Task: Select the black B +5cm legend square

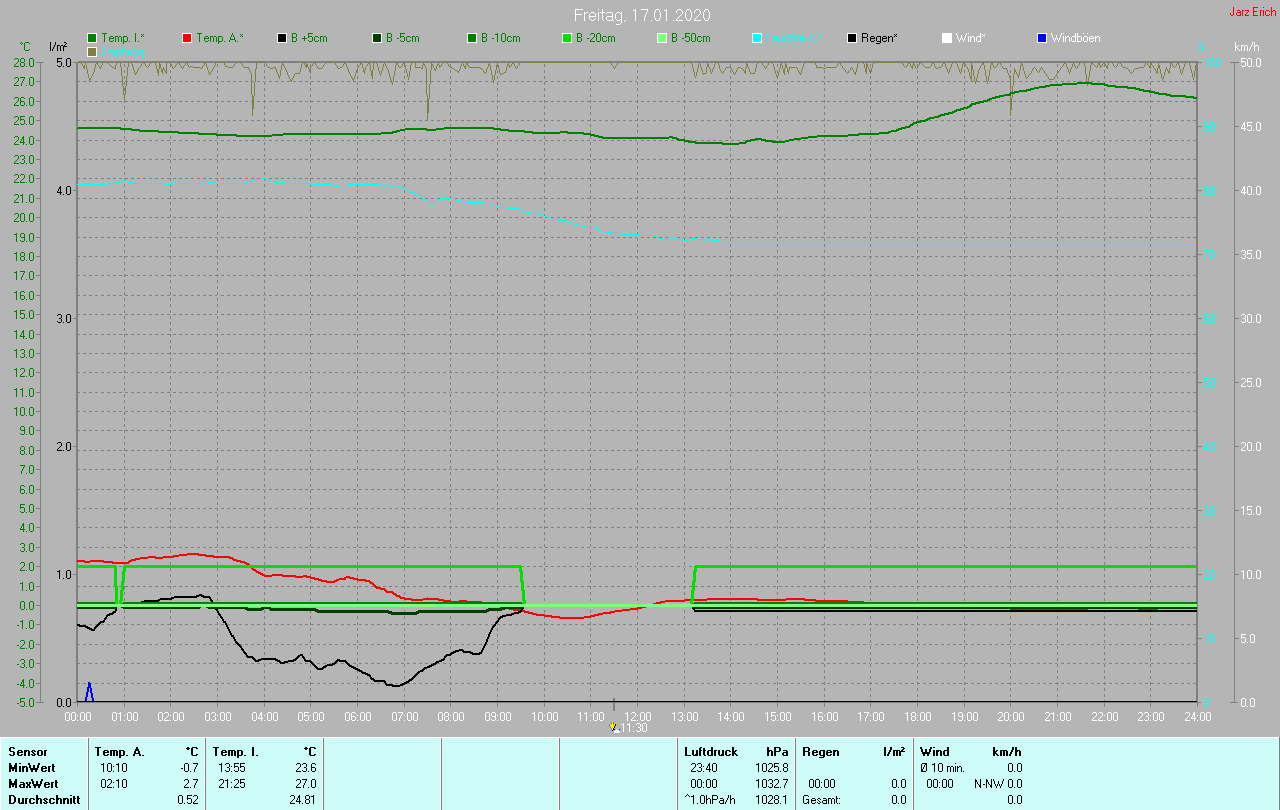Action: 282,38
